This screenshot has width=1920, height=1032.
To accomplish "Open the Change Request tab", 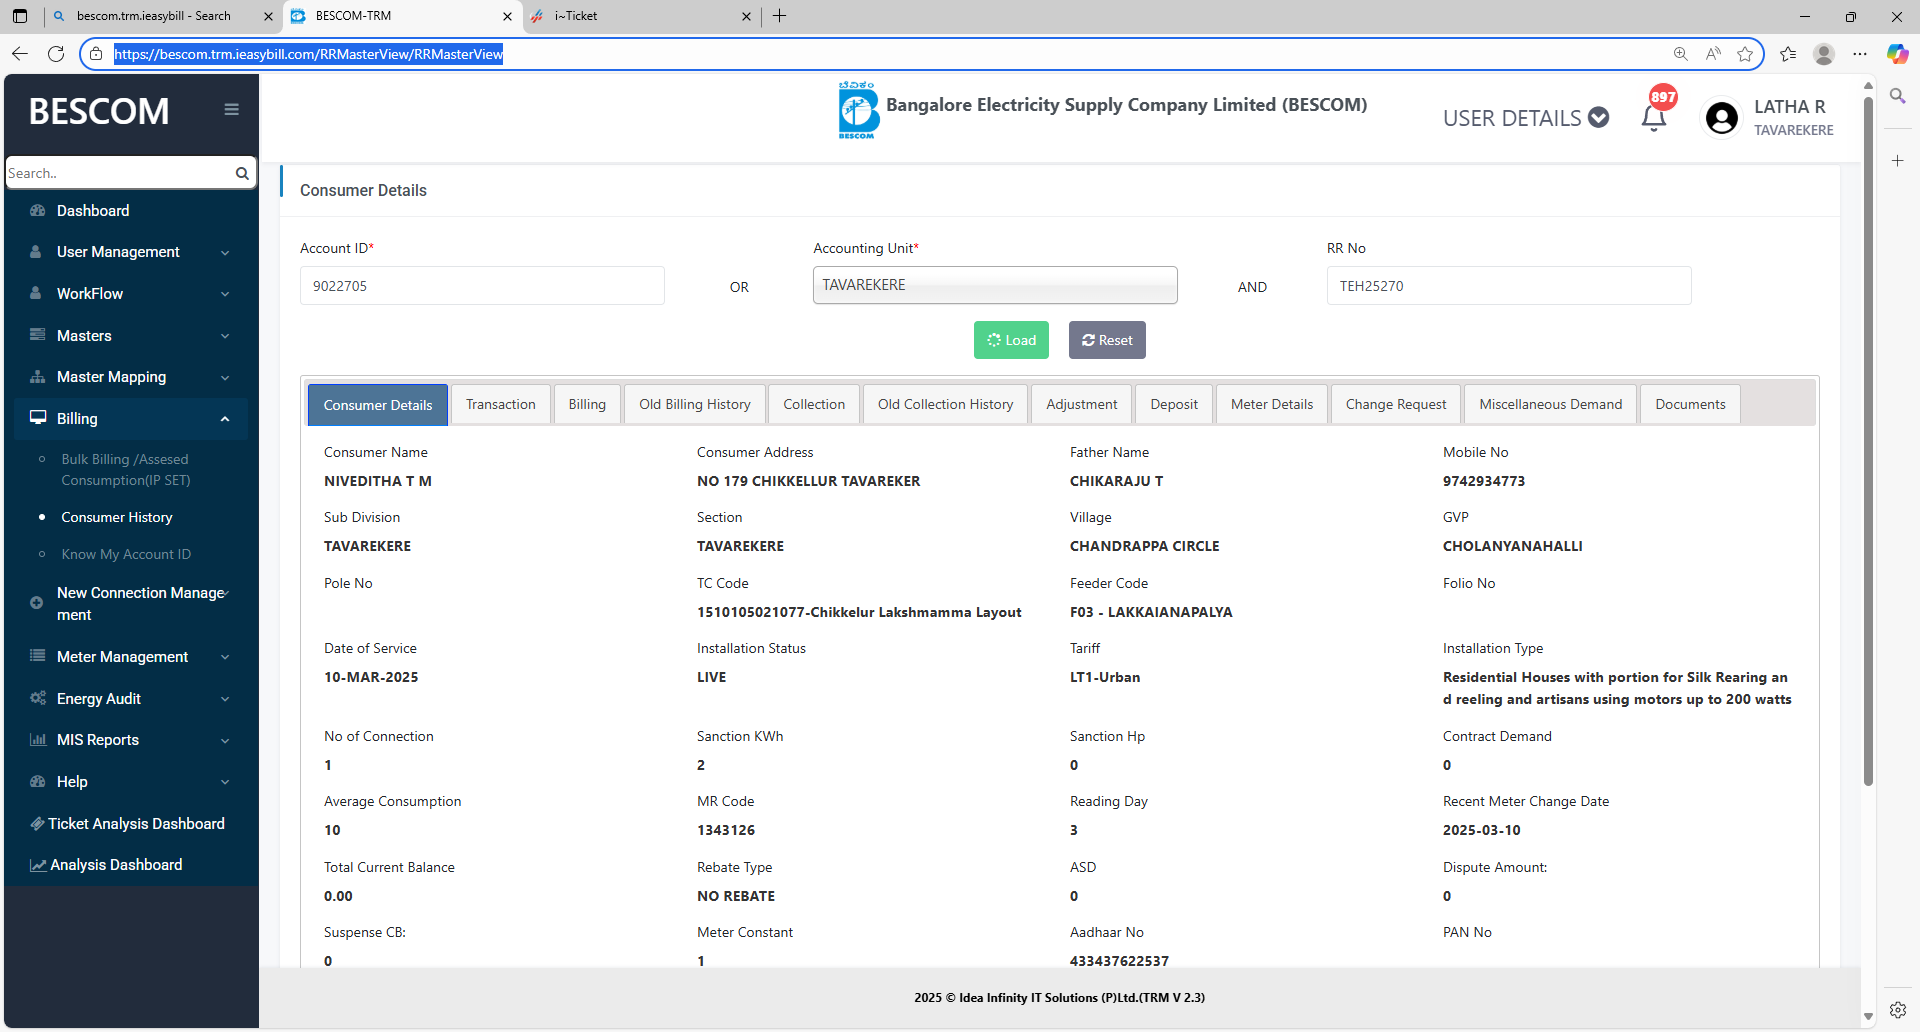I will tap(1396, 404).
